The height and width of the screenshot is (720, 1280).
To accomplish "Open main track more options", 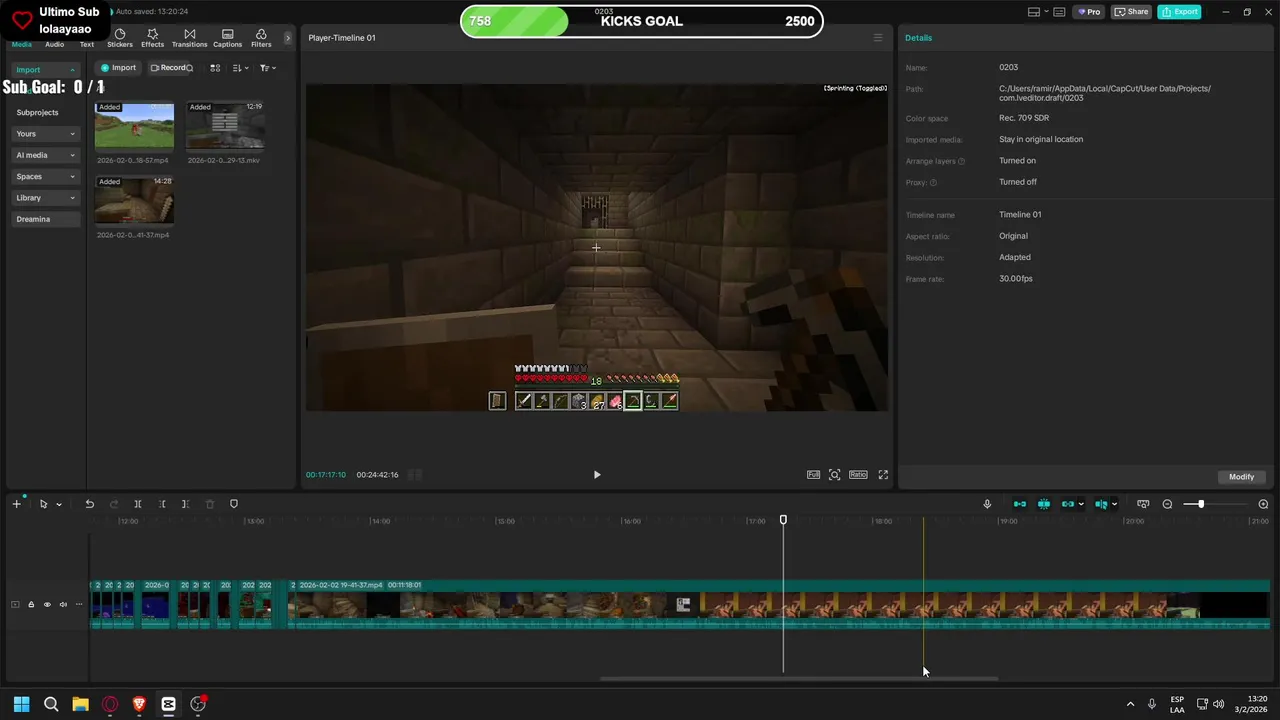I will point(79,604).
